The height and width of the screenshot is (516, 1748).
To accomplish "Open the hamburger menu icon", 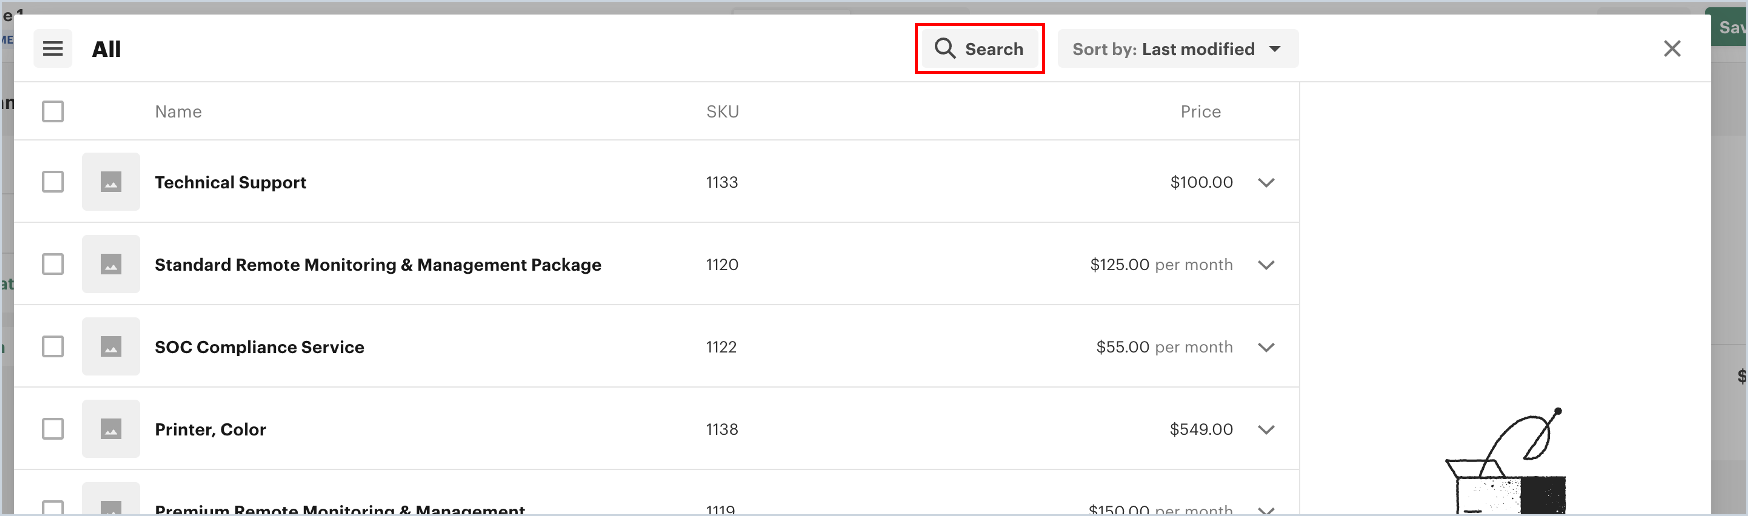I will pos(53,49).
